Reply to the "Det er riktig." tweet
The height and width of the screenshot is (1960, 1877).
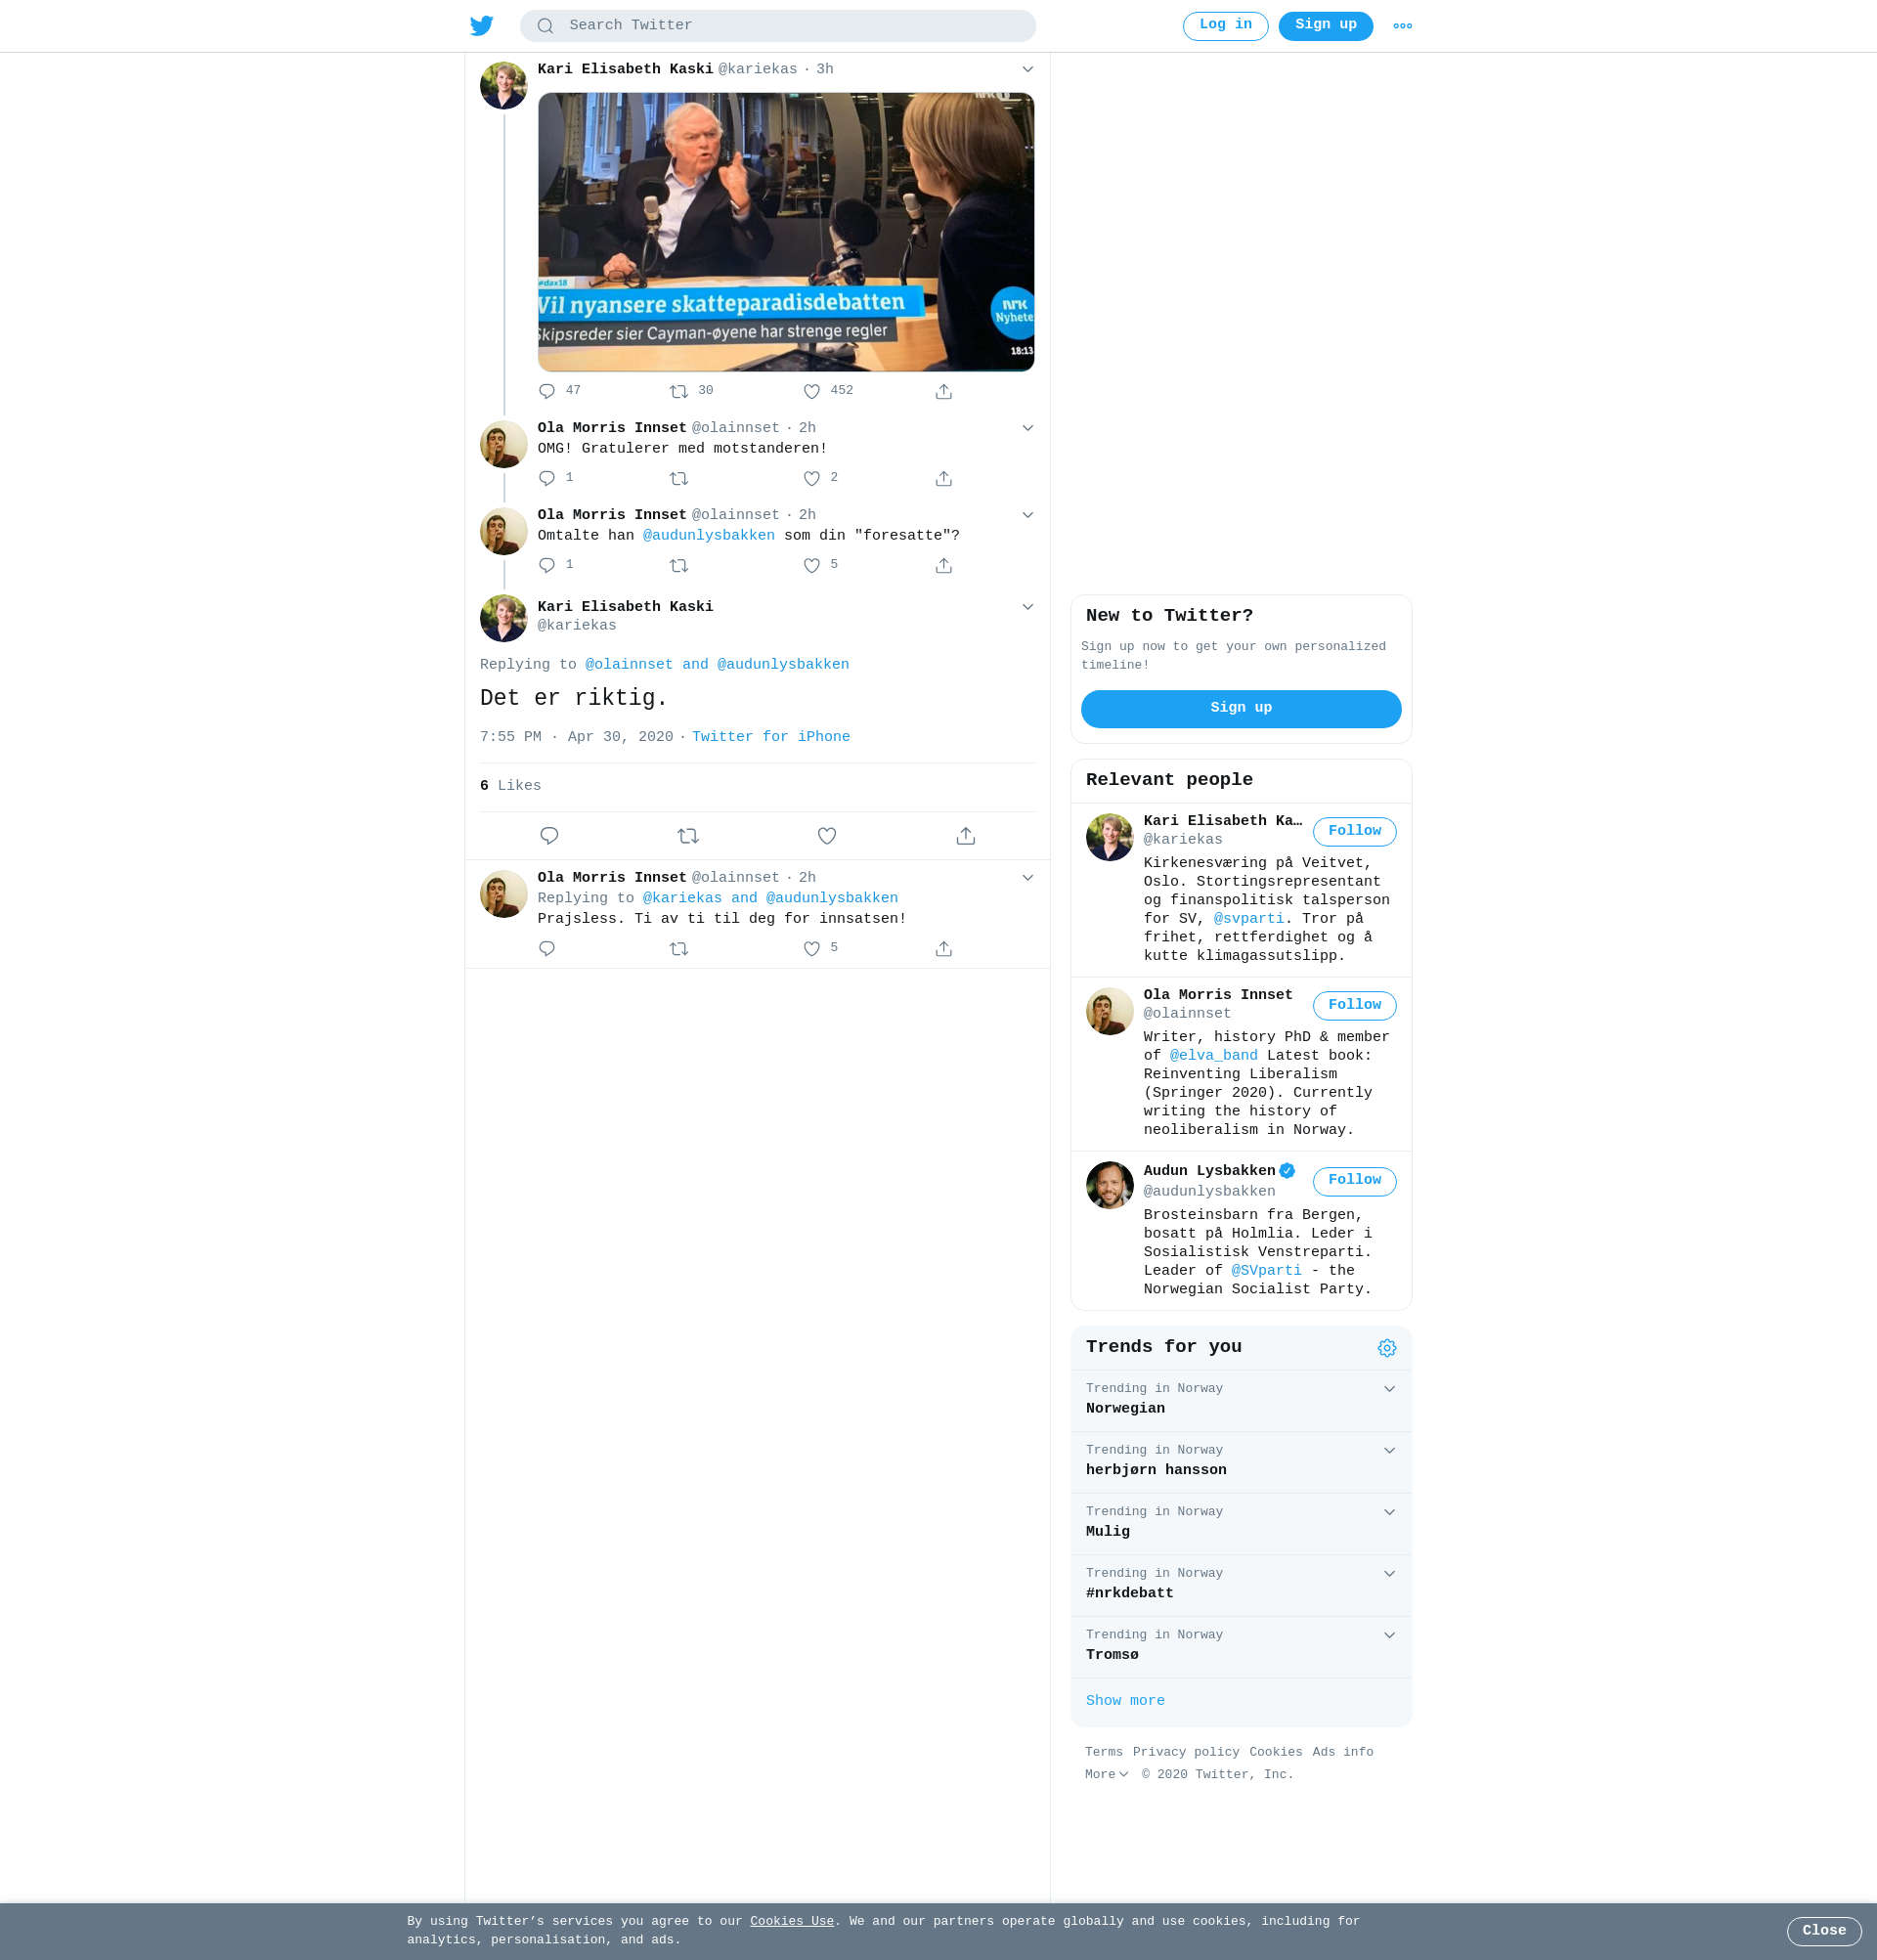click(549, 836)
